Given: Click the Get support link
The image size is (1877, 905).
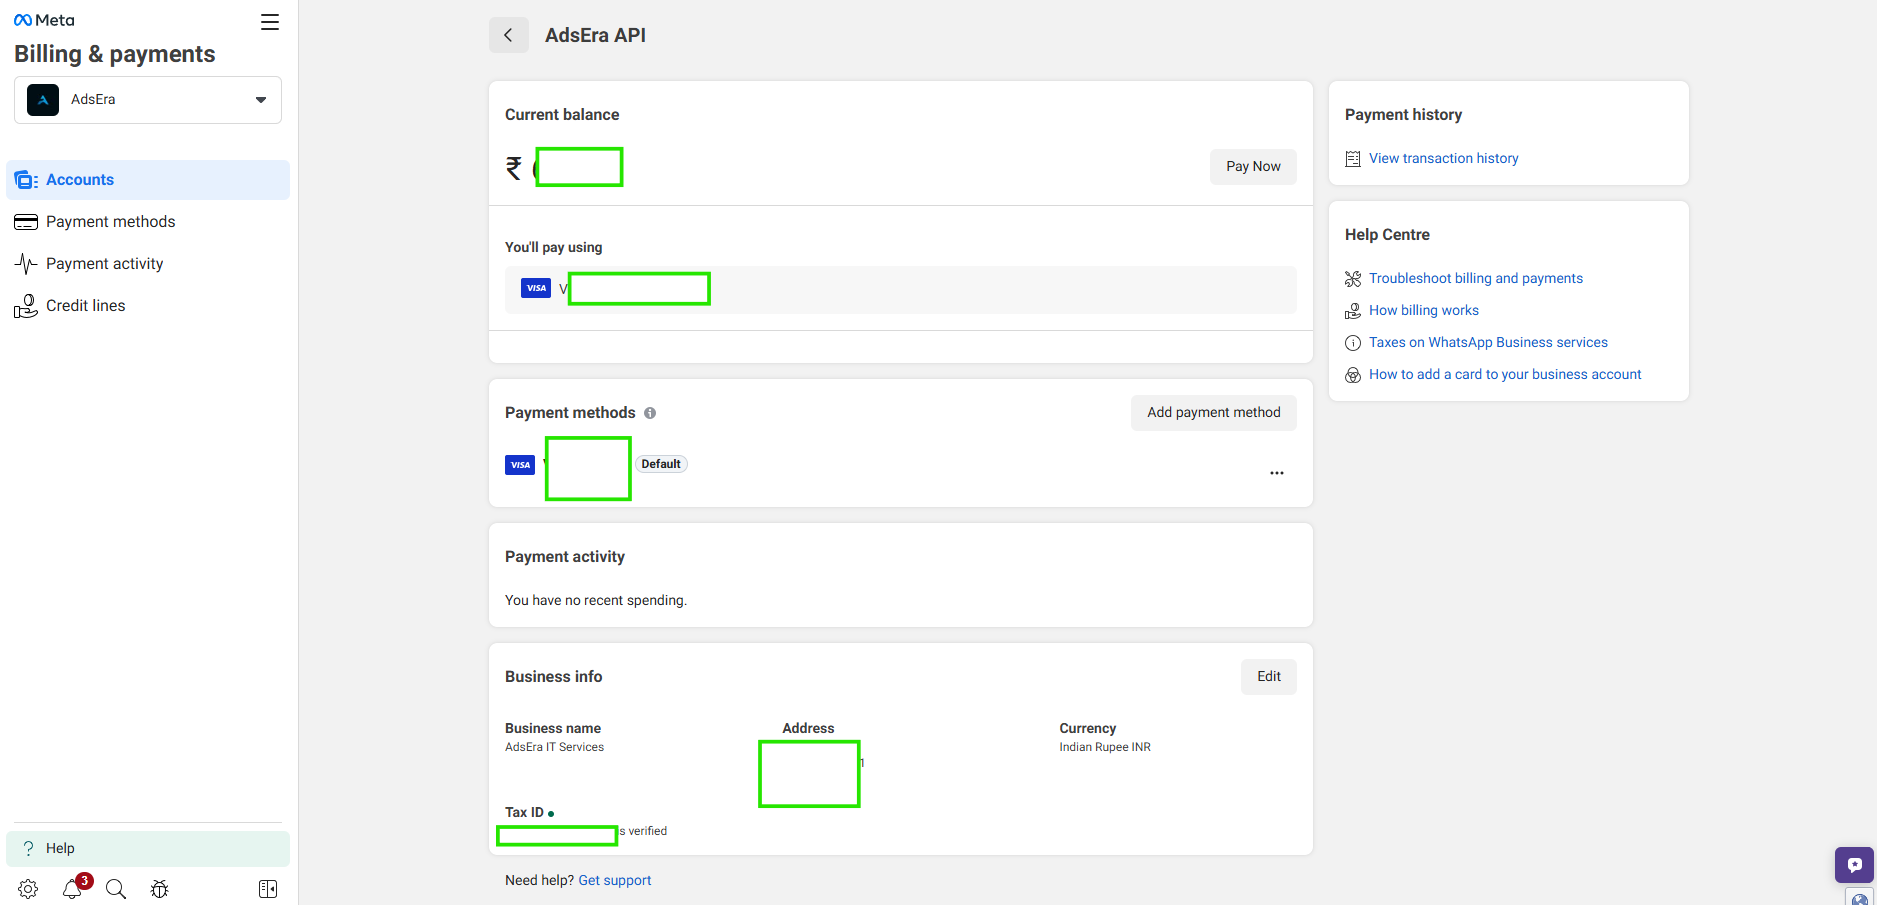Looking at the screenshot, I should [614, 881].
